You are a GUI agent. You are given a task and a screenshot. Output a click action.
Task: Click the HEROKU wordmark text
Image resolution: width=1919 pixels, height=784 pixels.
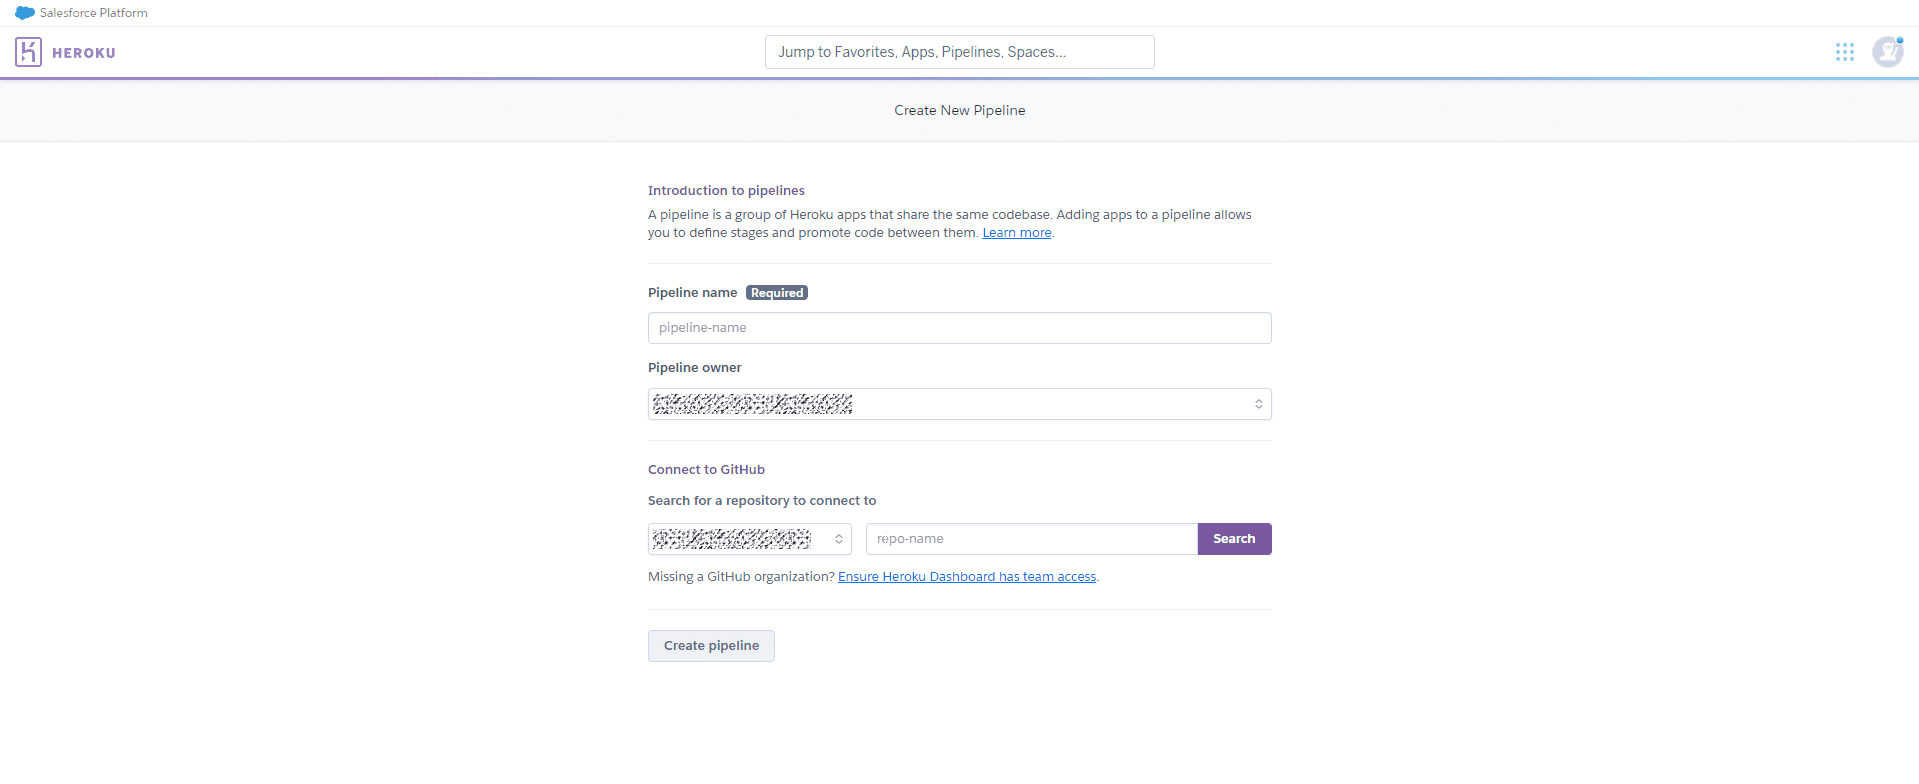(84, 53)
